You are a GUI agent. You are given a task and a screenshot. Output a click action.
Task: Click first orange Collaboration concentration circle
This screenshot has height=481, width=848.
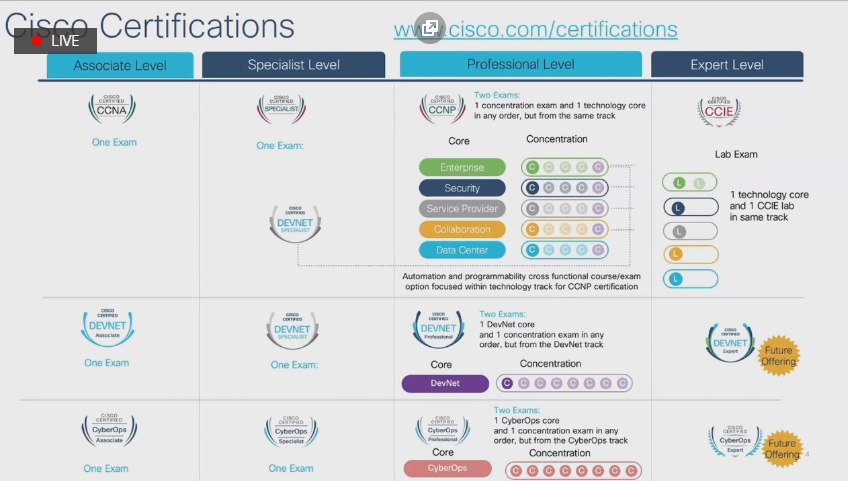pos(532,229)
